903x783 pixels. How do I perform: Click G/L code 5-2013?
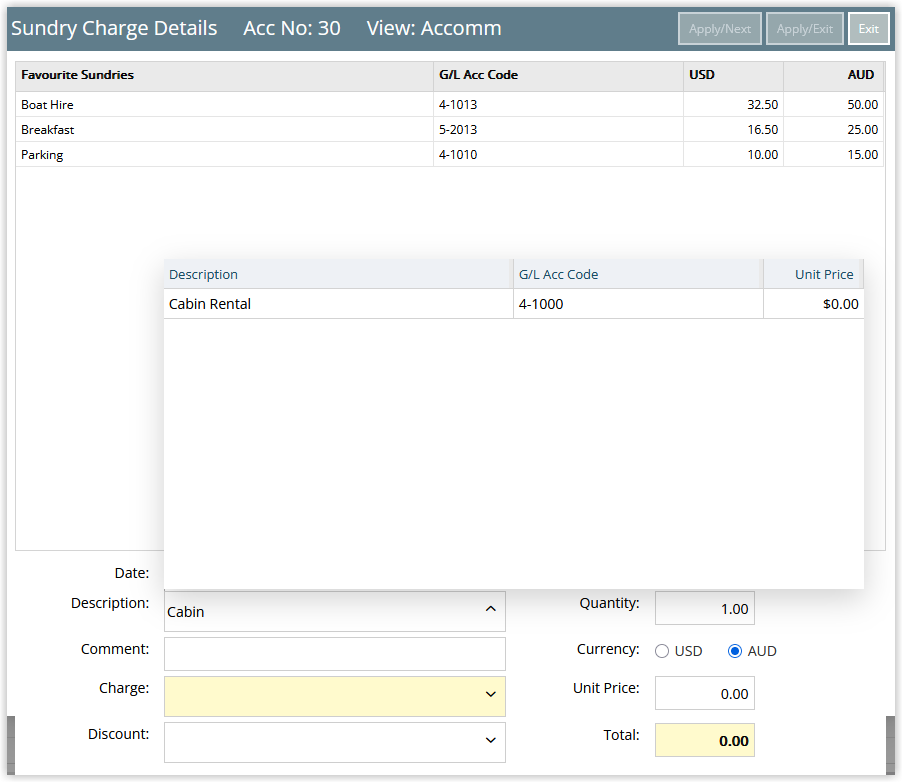(x=458, y=130)
